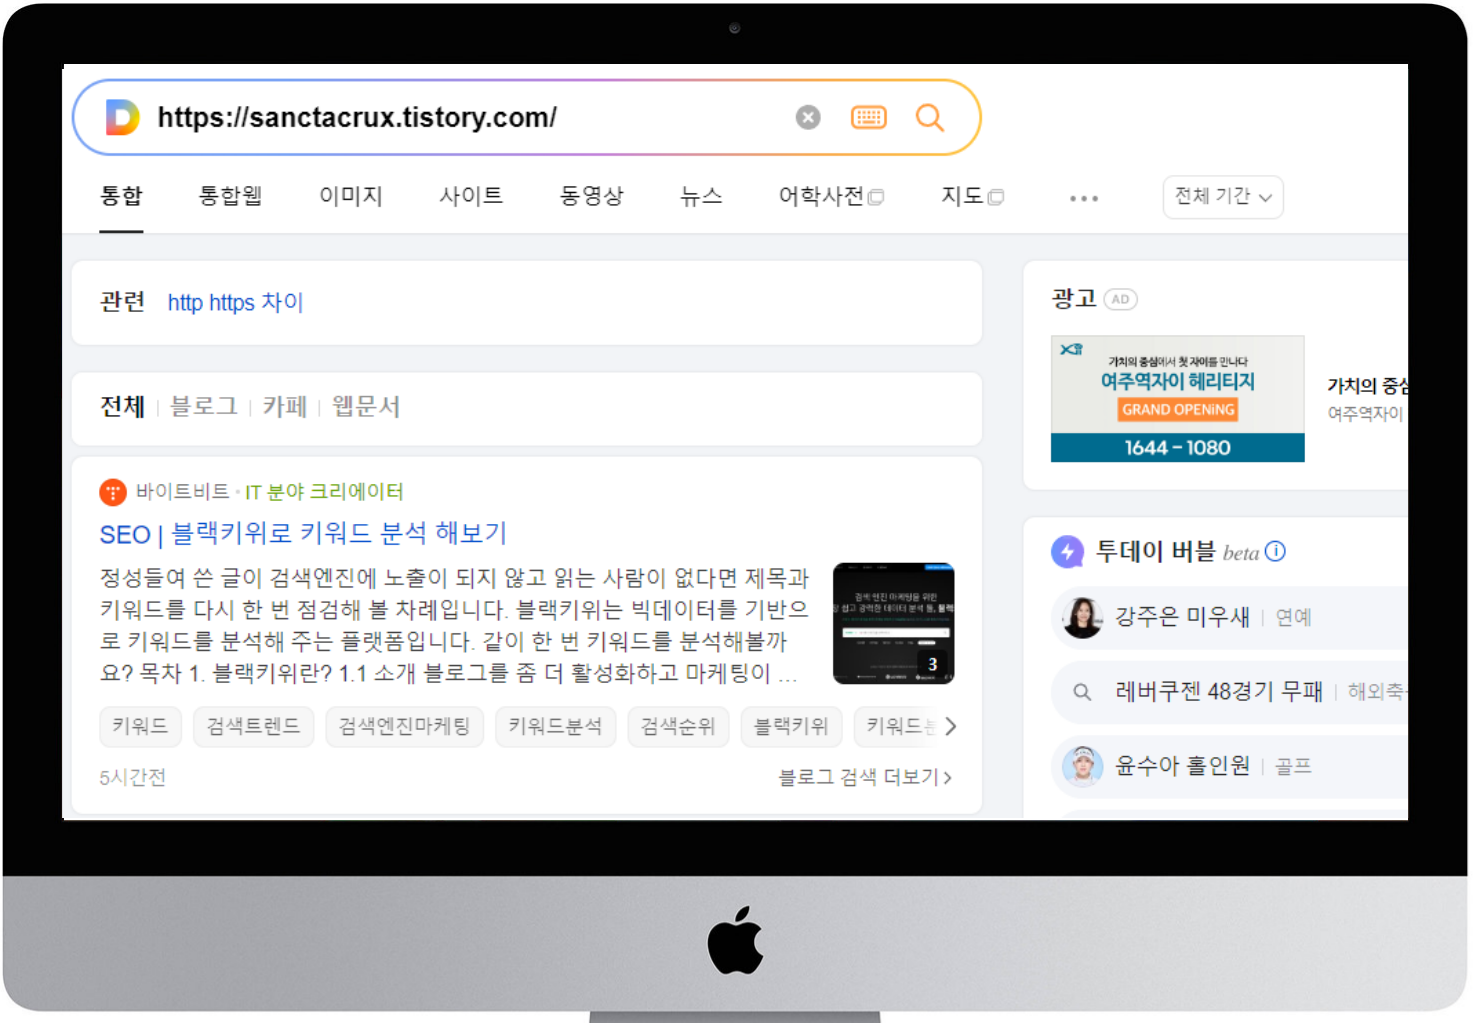Click the 바이트비트 orange profile icon
The height and width of the screenshot is (1023, 1476).
113,492
